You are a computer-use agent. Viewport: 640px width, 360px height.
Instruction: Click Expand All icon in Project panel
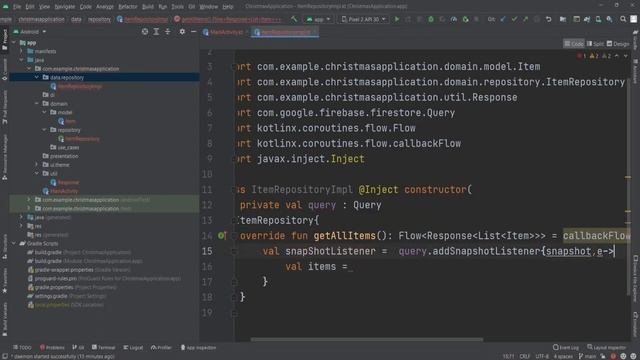(x=156, y=31)
